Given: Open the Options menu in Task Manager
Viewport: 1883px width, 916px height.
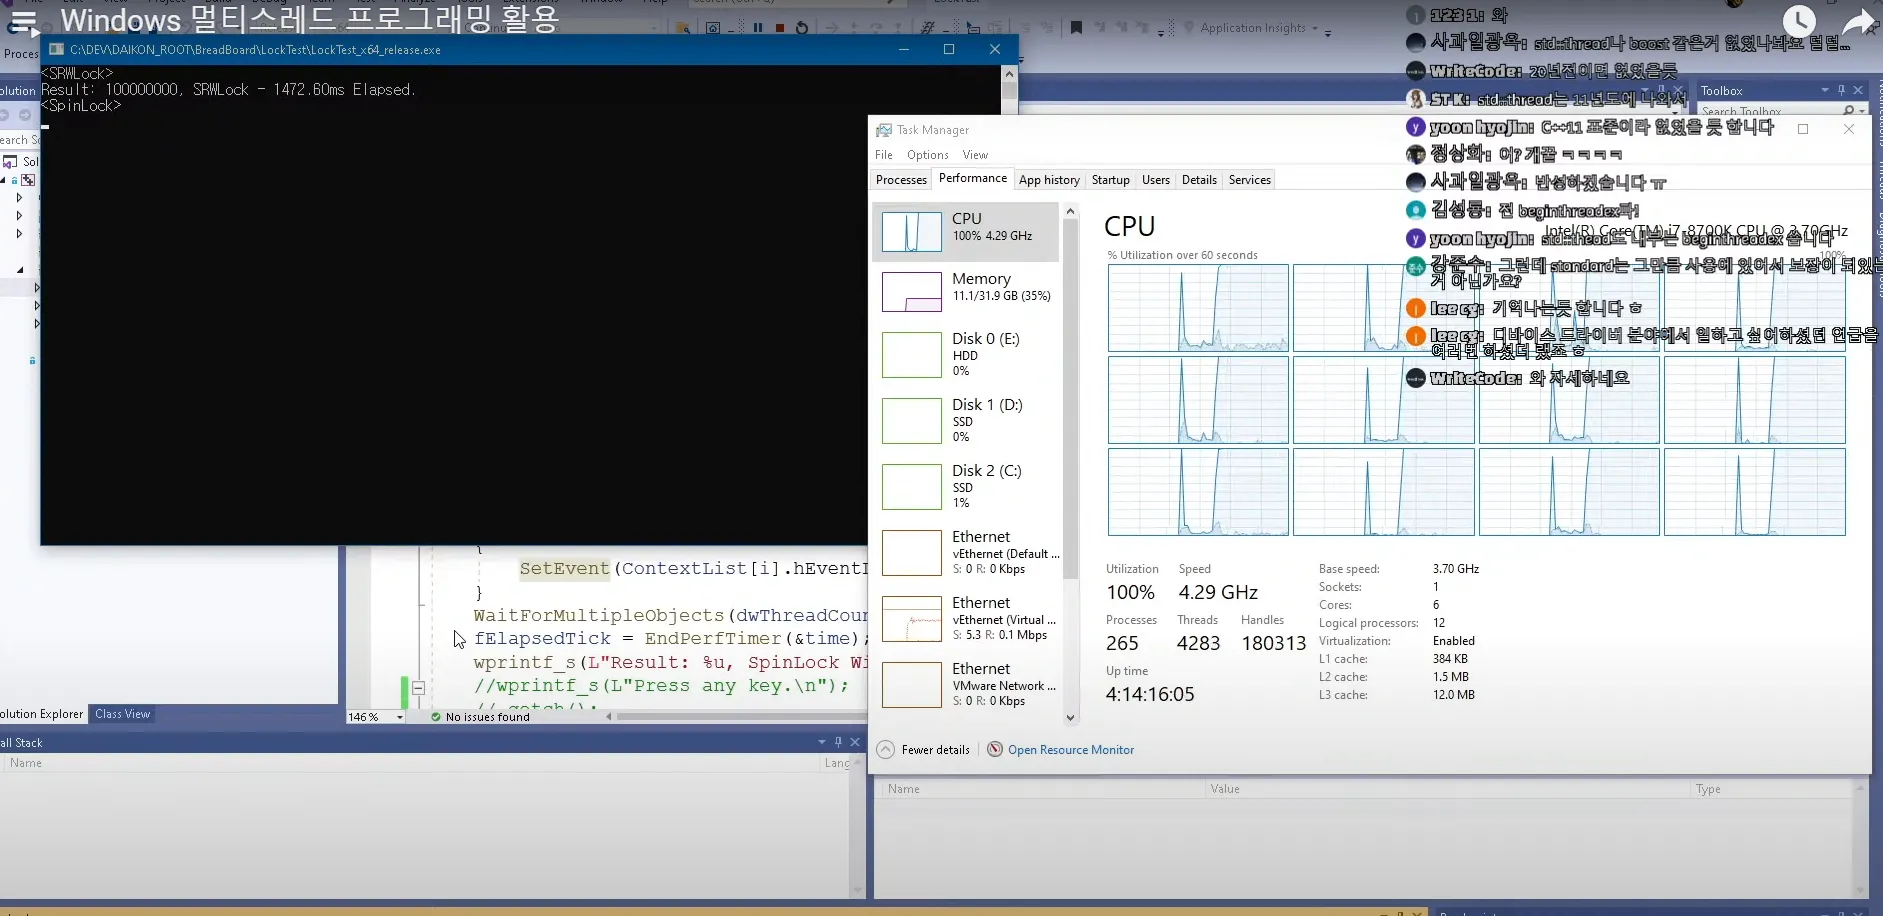Looking at the screenshot, I should tap(928, 155).
